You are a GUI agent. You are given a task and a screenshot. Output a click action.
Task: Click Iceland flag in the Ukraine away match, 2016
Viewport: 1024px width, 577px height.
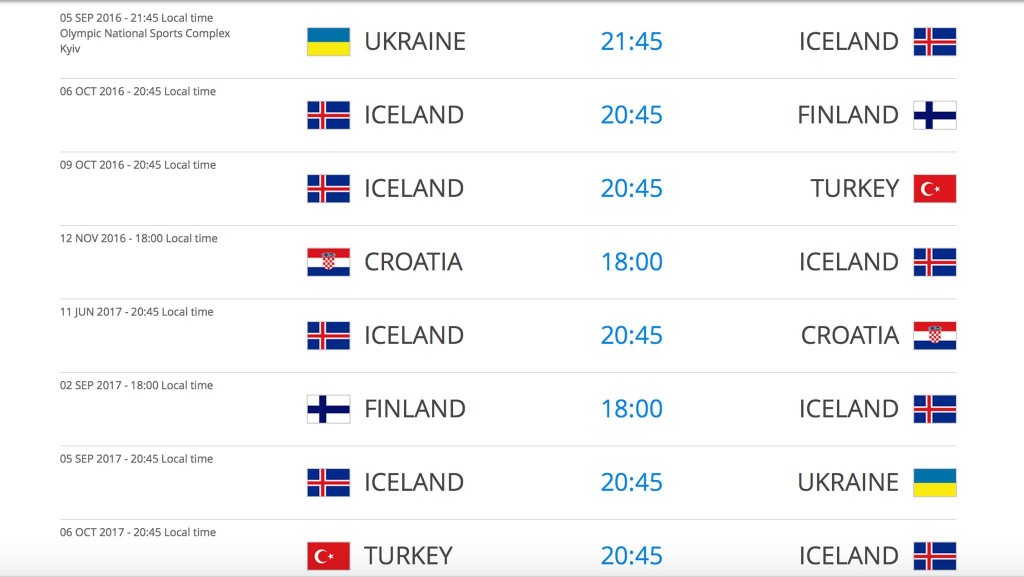click(x=934, y=41)
